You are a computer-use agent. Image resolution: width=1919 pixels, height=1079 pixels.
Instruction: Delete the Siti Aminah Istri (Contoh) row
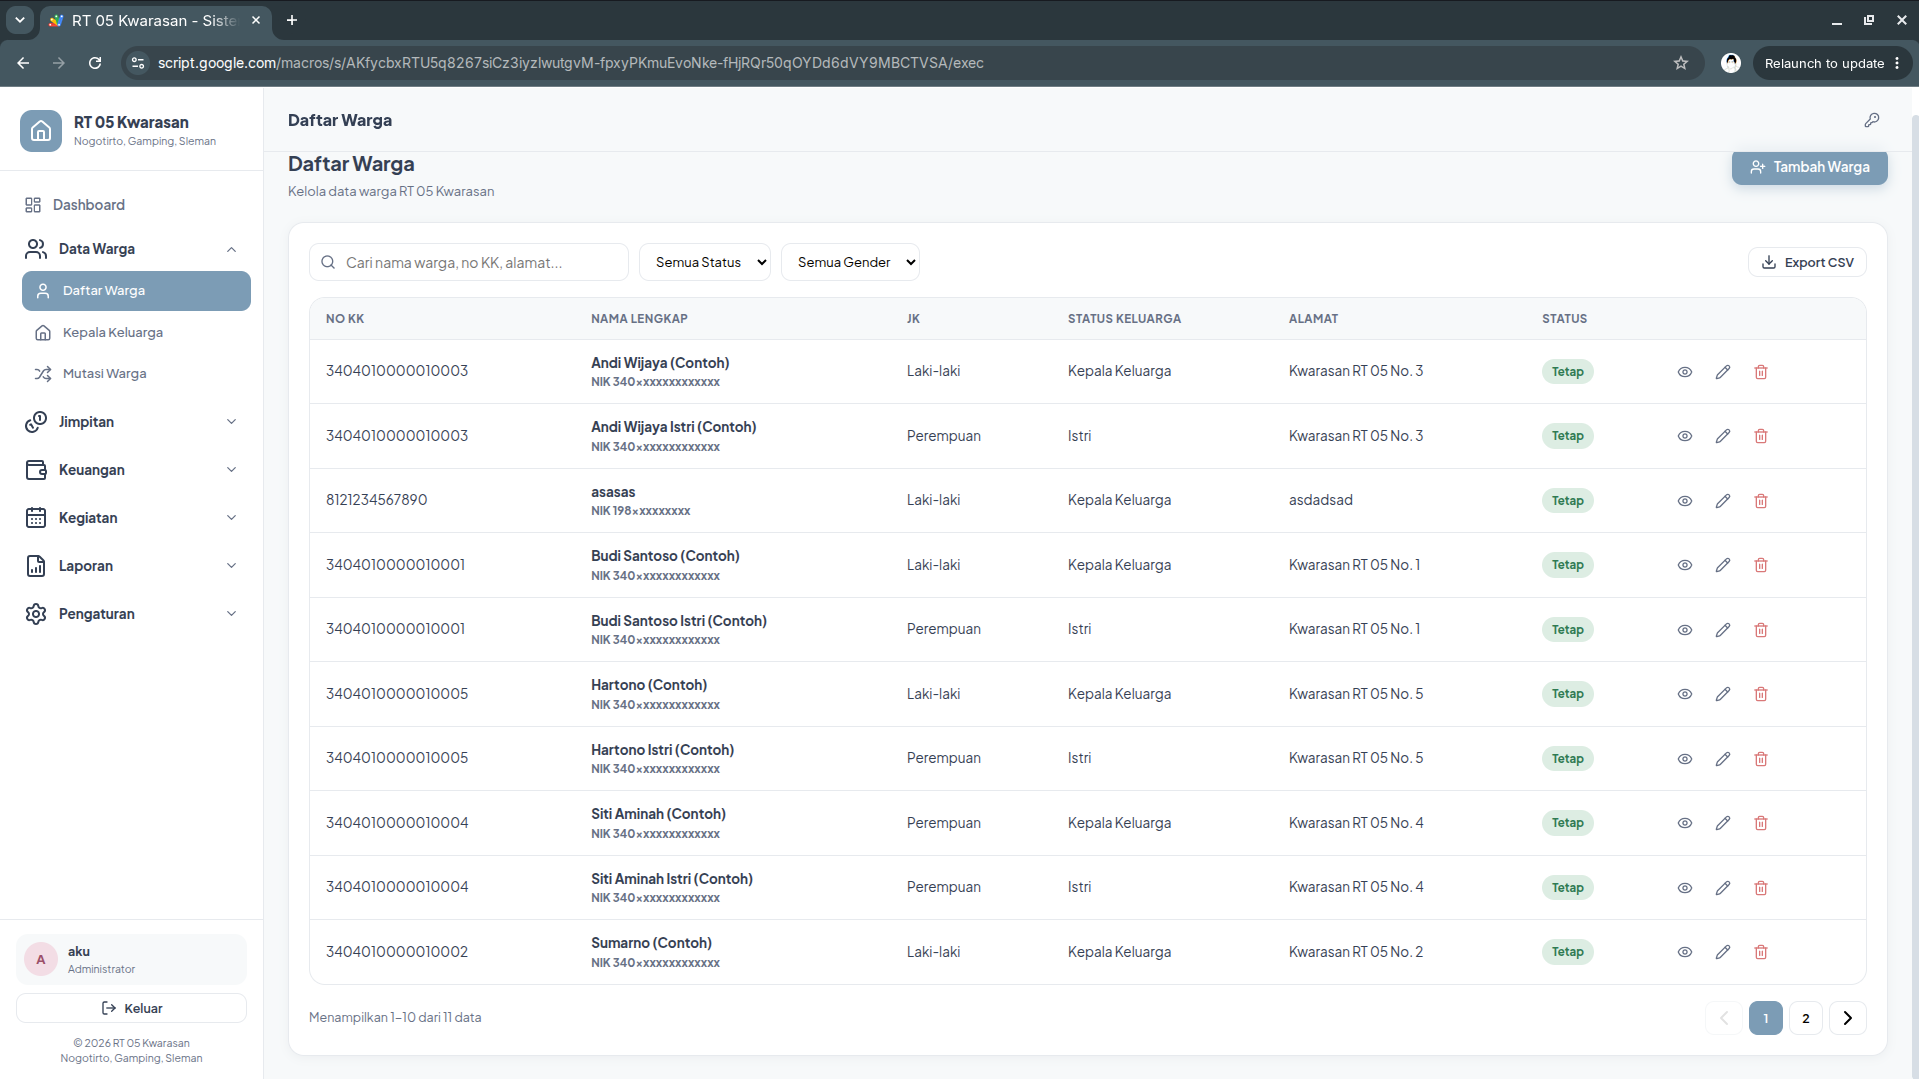point(1760,888)
